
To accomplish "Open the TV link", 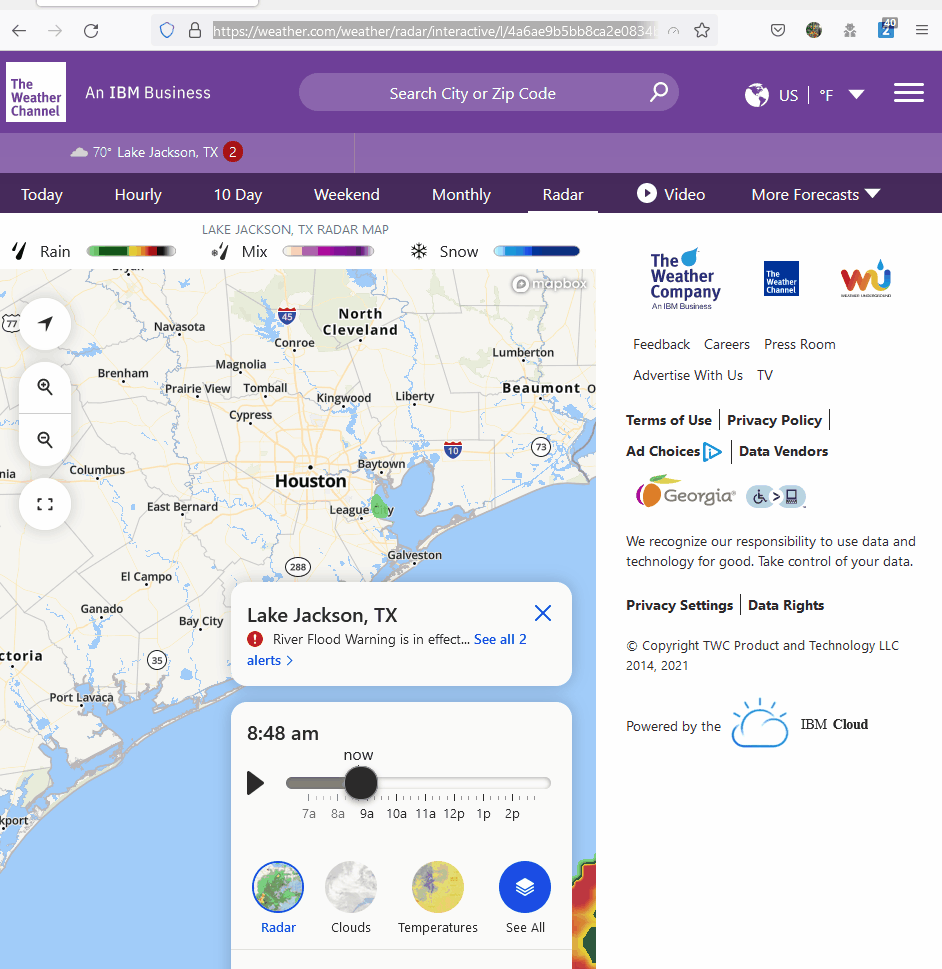I will [x=765, y=375].
